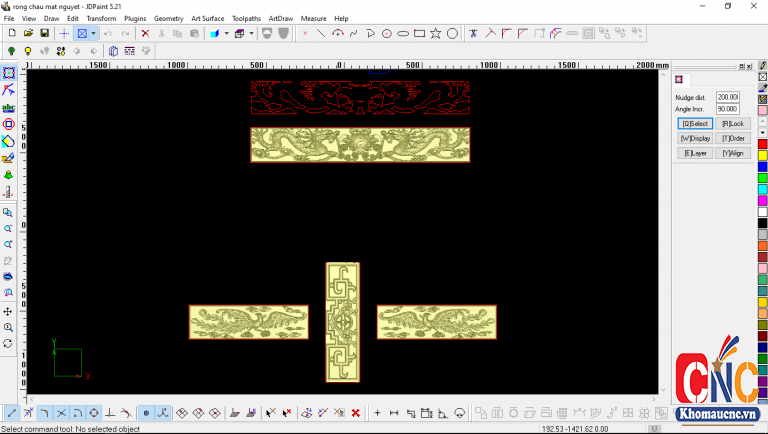768x434 pixels.
Task: Select the star shape drawing tool
Action: tap(436, 33)
